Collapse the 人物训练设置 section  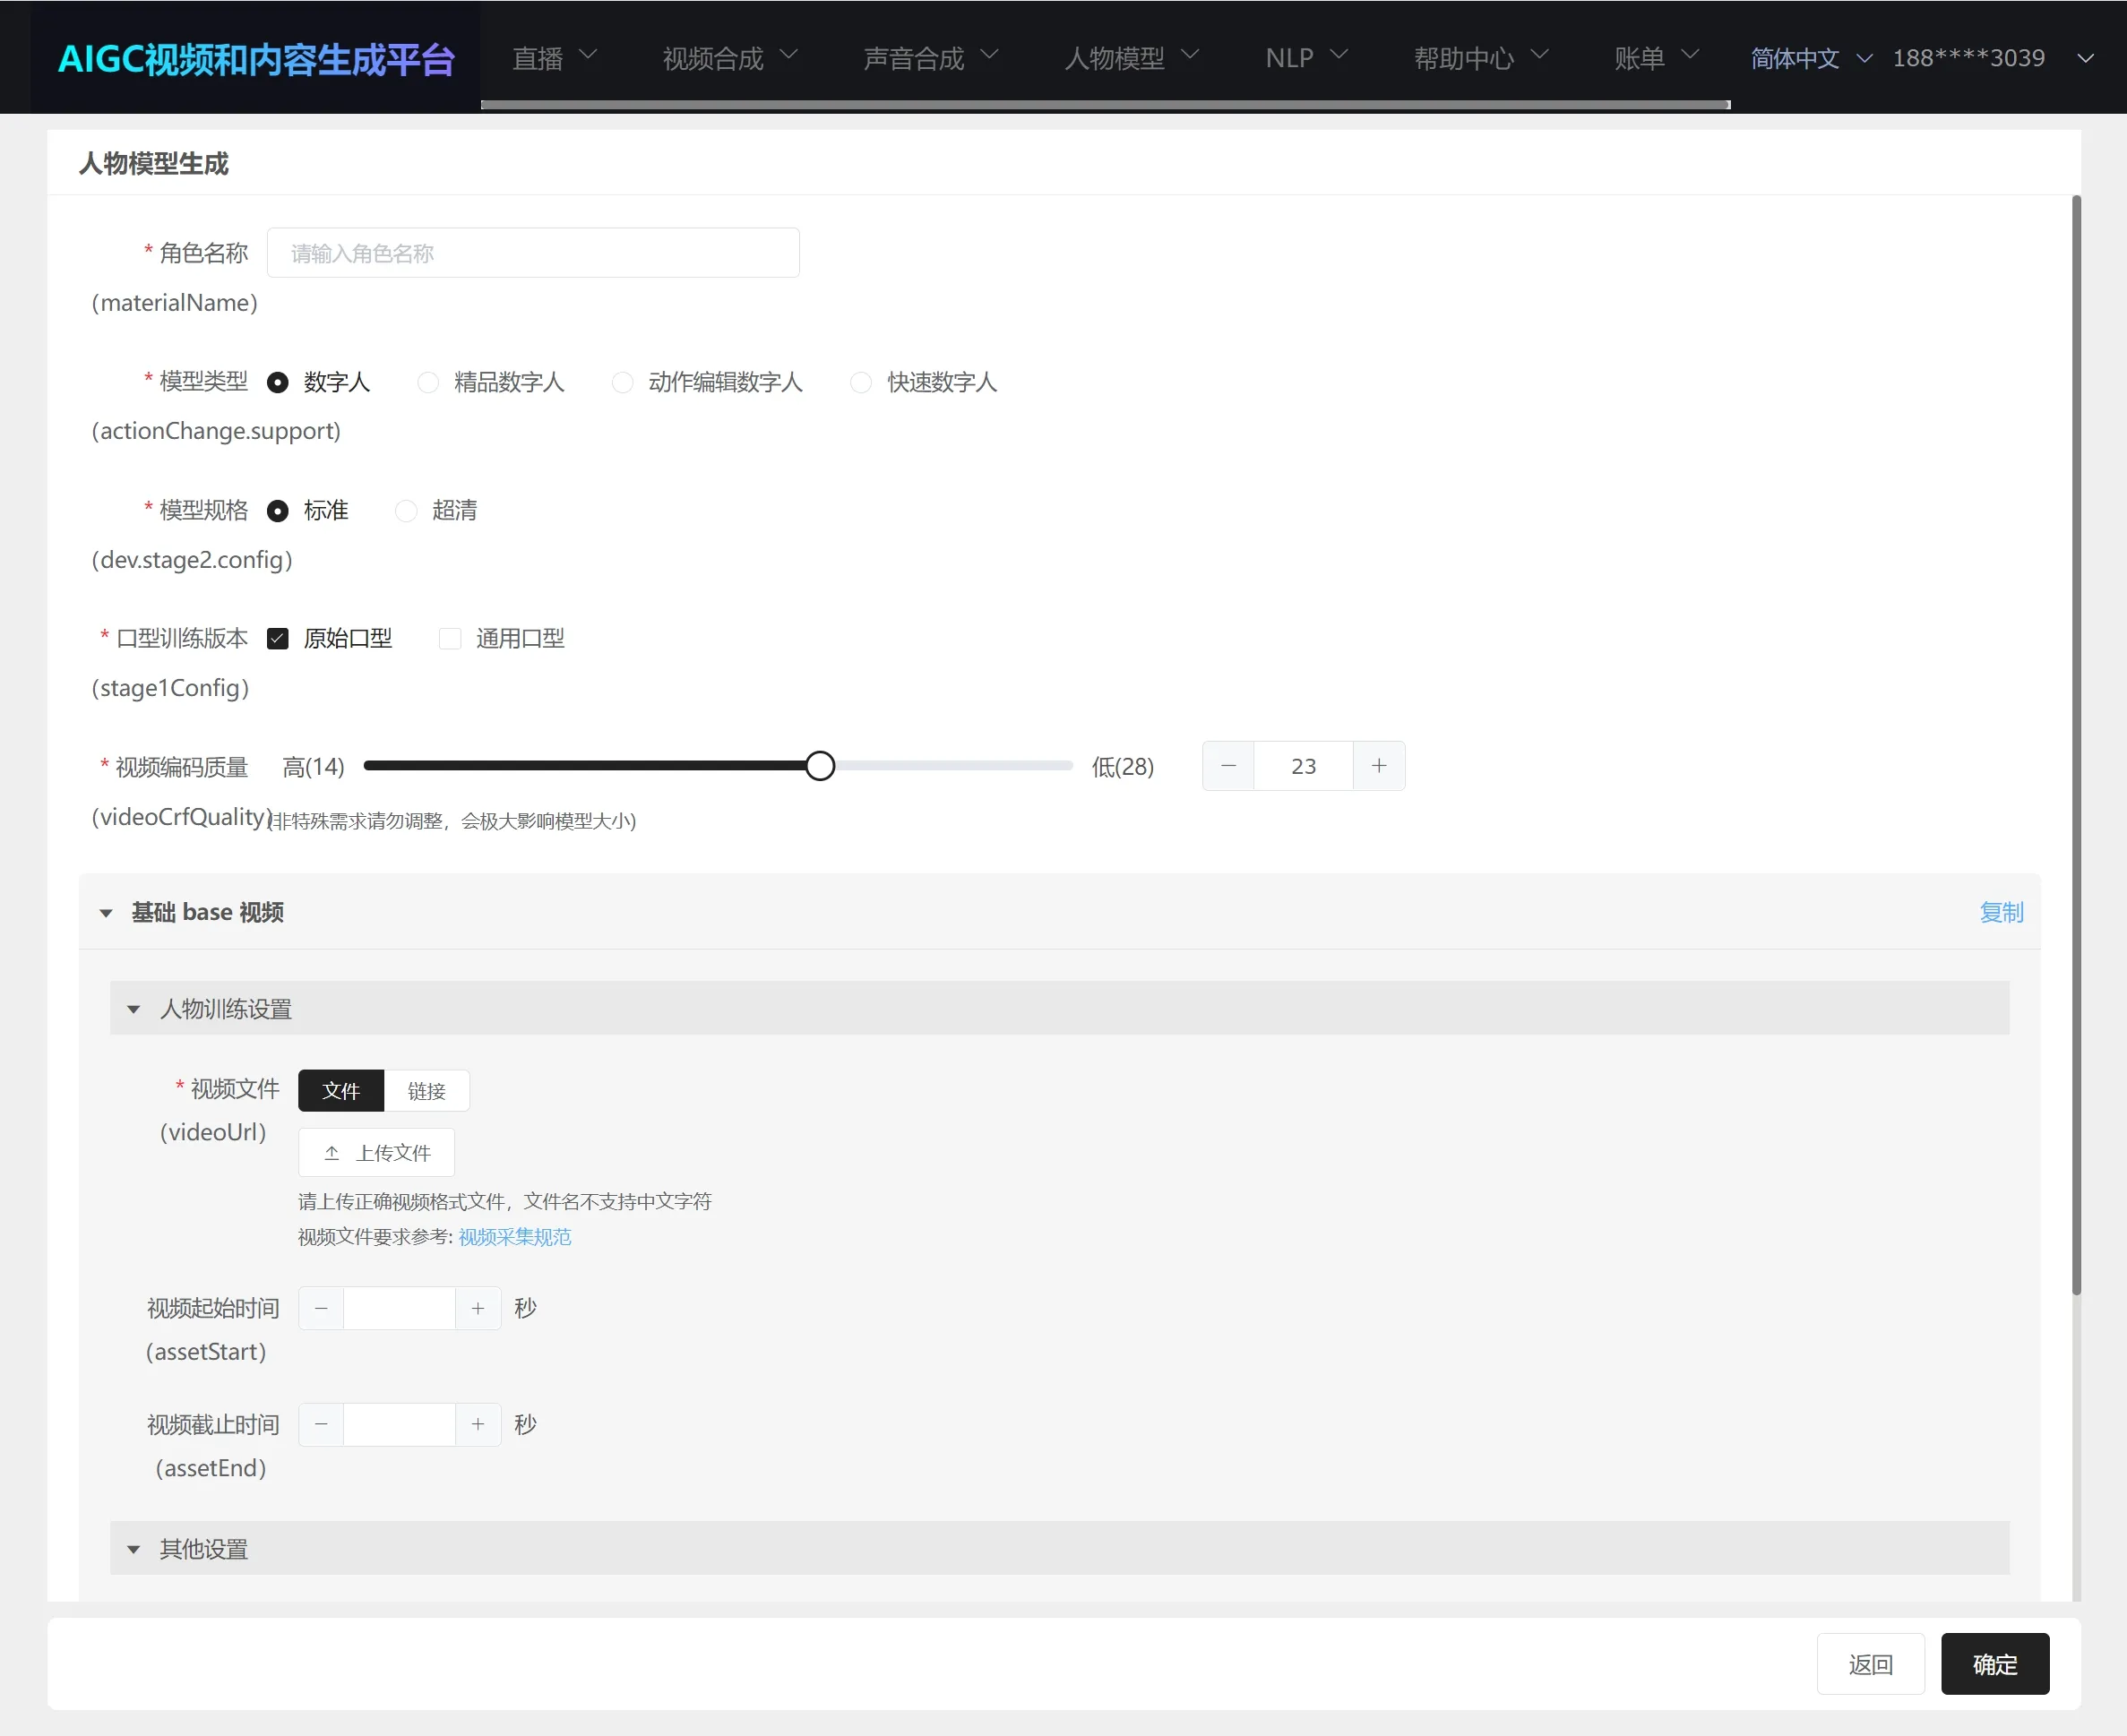(x=134, y=1010)
